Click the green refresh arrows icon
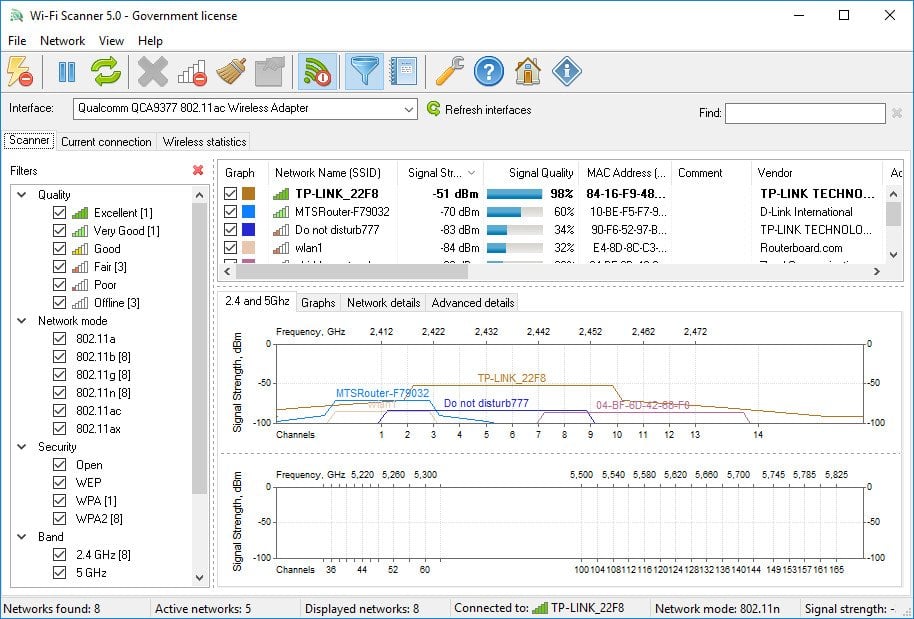This screenshot has height=619, width=914. tap(106, 72)
